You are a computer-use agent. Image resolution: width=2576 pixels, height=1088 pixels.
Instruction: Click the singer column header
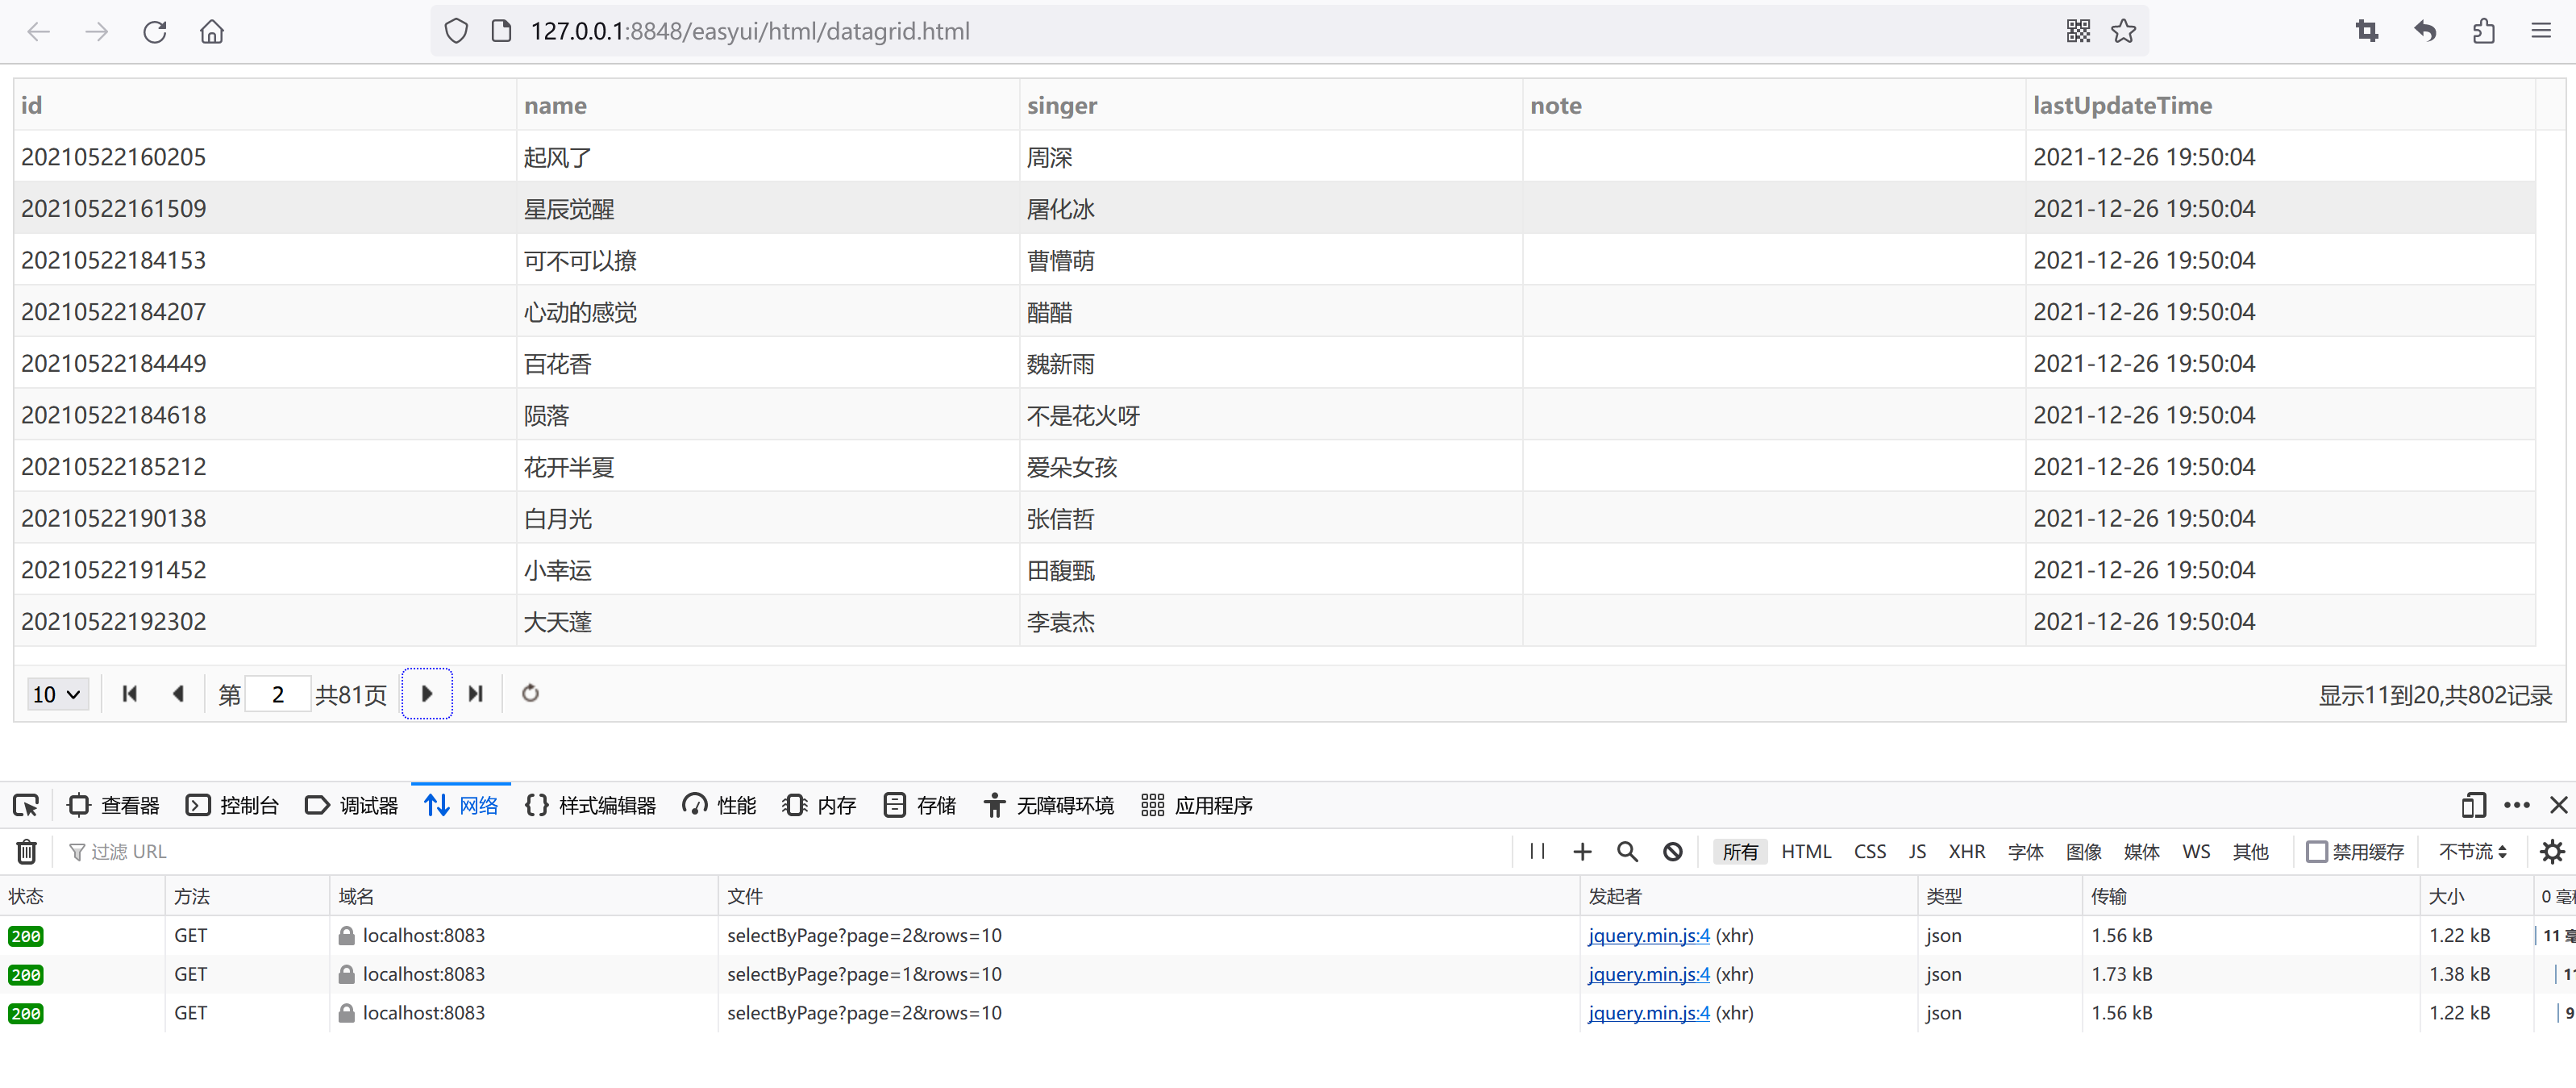pos(1270,106)
